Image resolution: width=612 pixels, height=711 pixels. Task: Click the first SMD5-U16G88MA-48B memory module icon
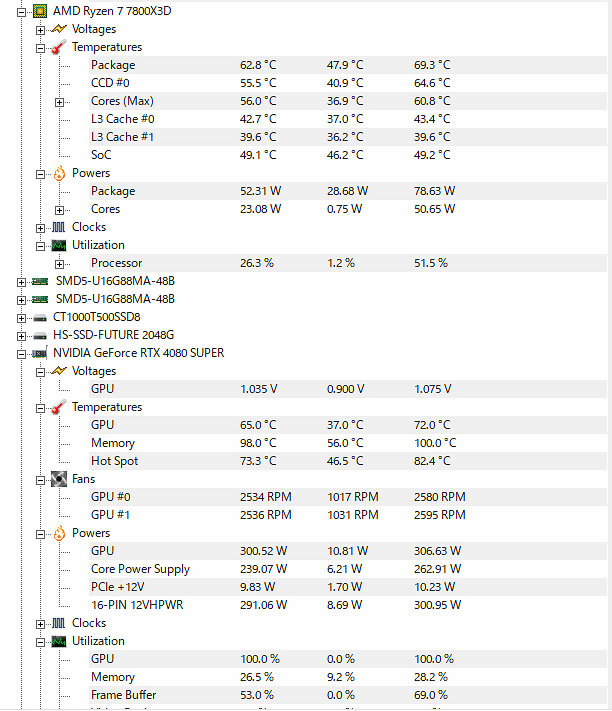tap(40, 282)
